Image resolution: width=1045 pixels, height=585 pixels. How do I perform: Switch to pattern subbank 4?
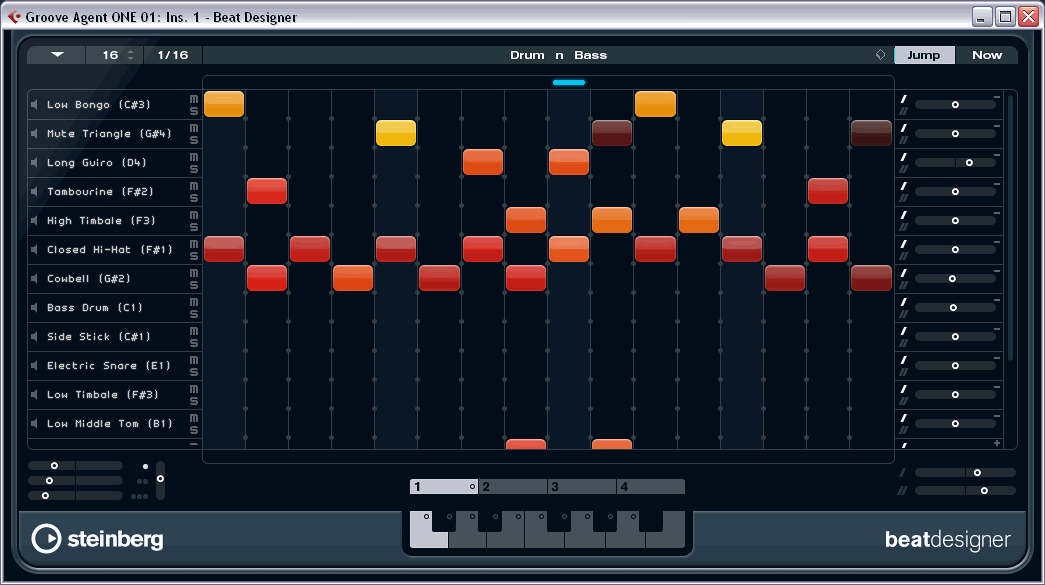[651, 486]
